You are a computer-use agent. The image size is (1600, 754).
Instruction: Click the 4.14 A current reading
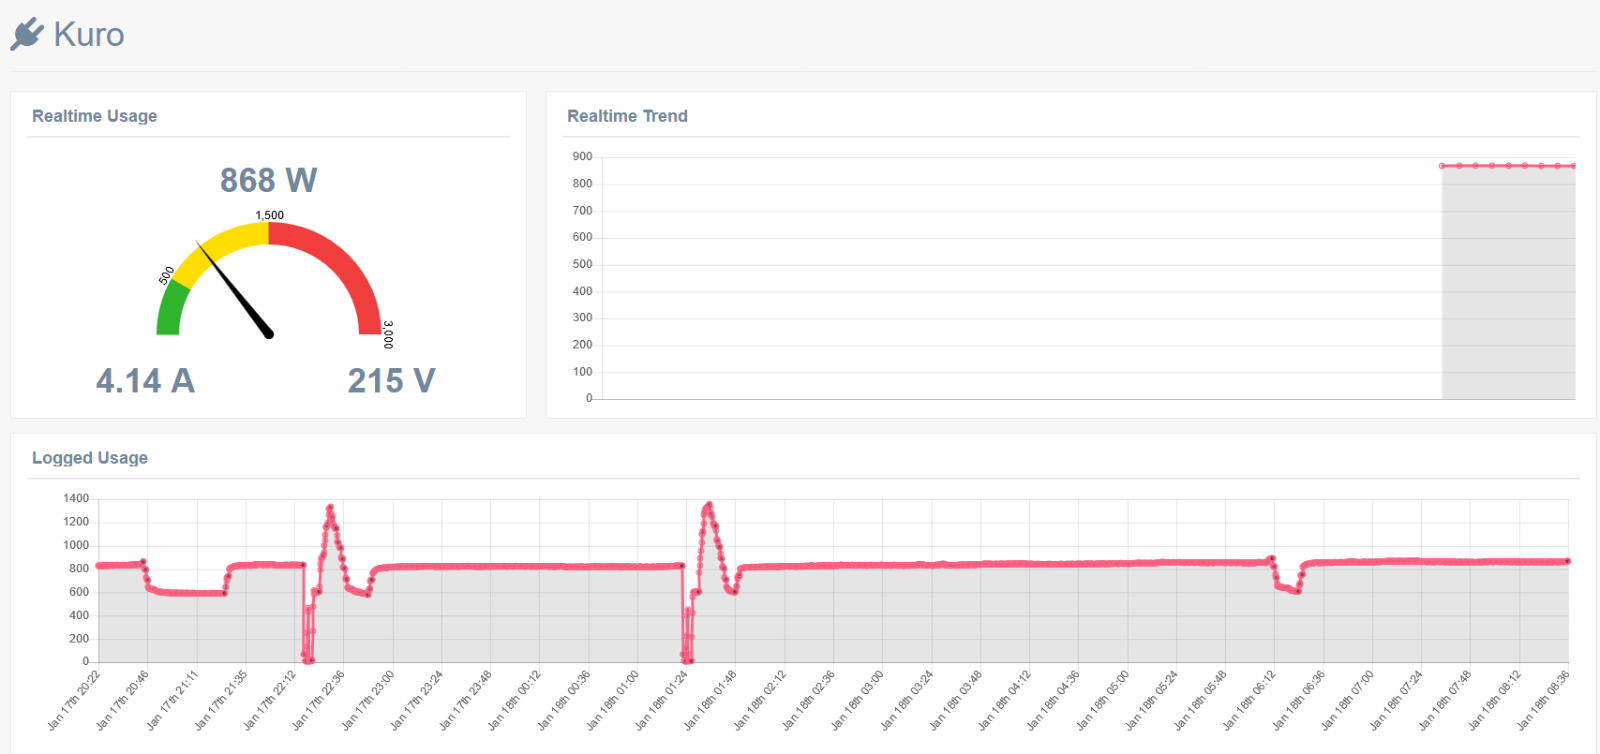click(x=145, y=381)
